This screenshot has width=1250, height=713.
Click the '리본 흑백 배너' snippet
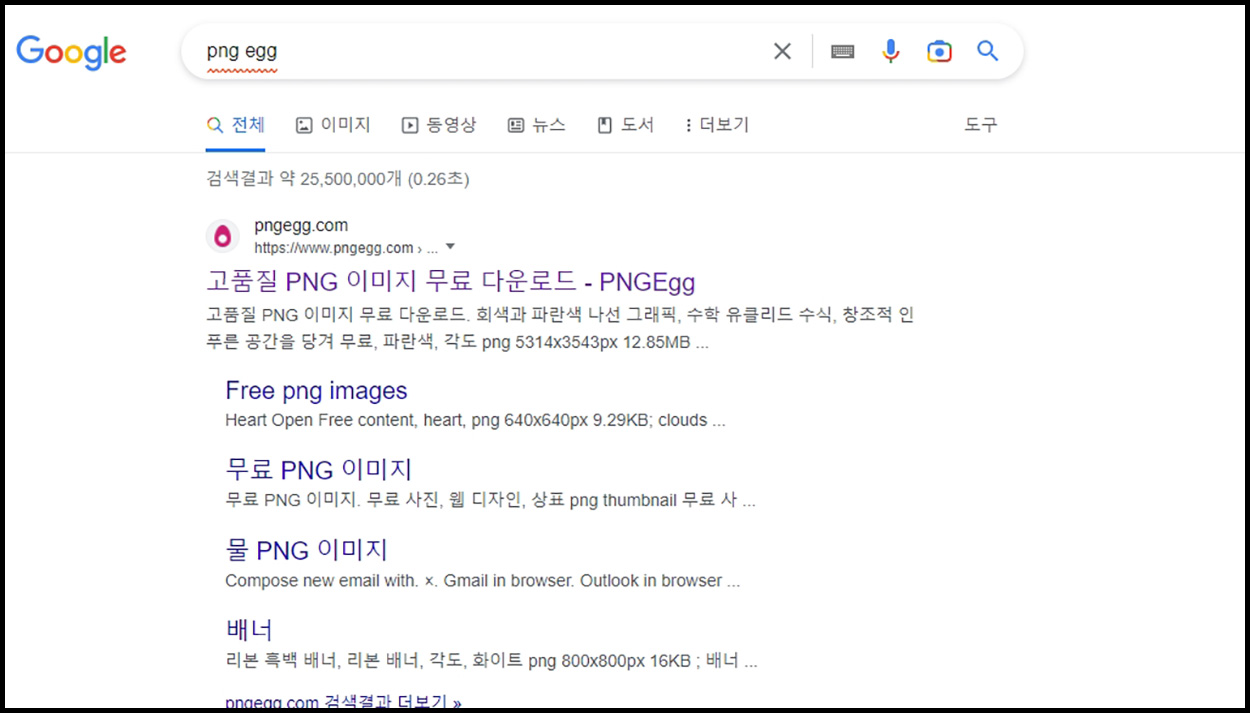coord(491,661)
